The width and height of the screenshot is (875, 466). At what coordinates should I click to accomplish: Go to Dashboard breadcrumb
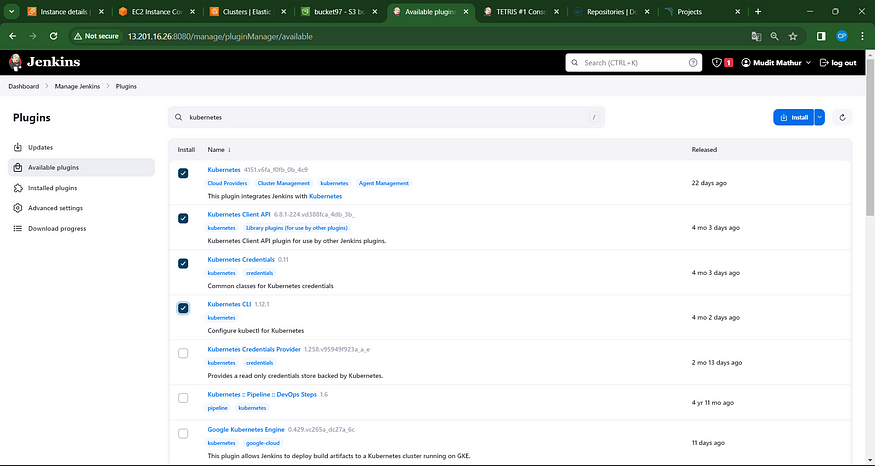click(x=23, y=87)
